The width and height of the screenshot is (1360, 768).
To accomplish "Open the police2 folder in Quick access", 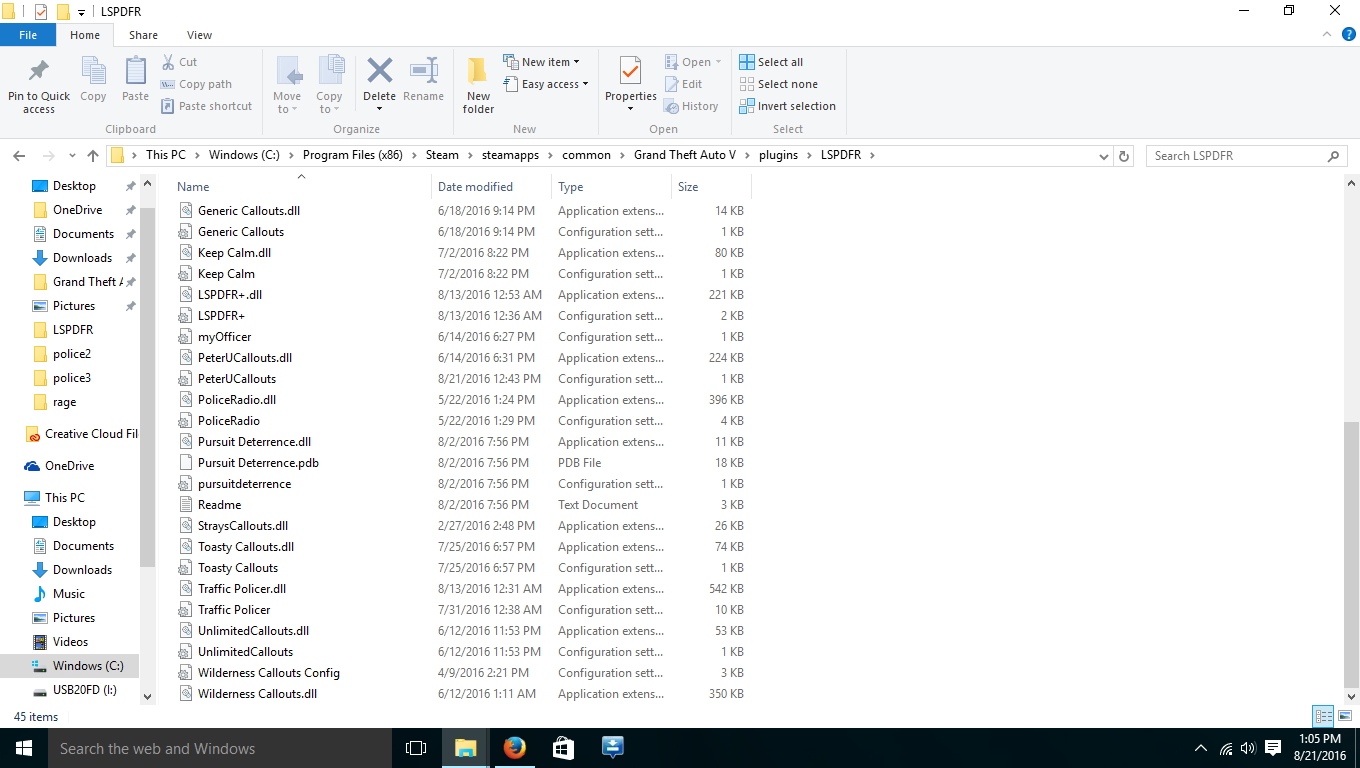I will (x=70, y=354).
